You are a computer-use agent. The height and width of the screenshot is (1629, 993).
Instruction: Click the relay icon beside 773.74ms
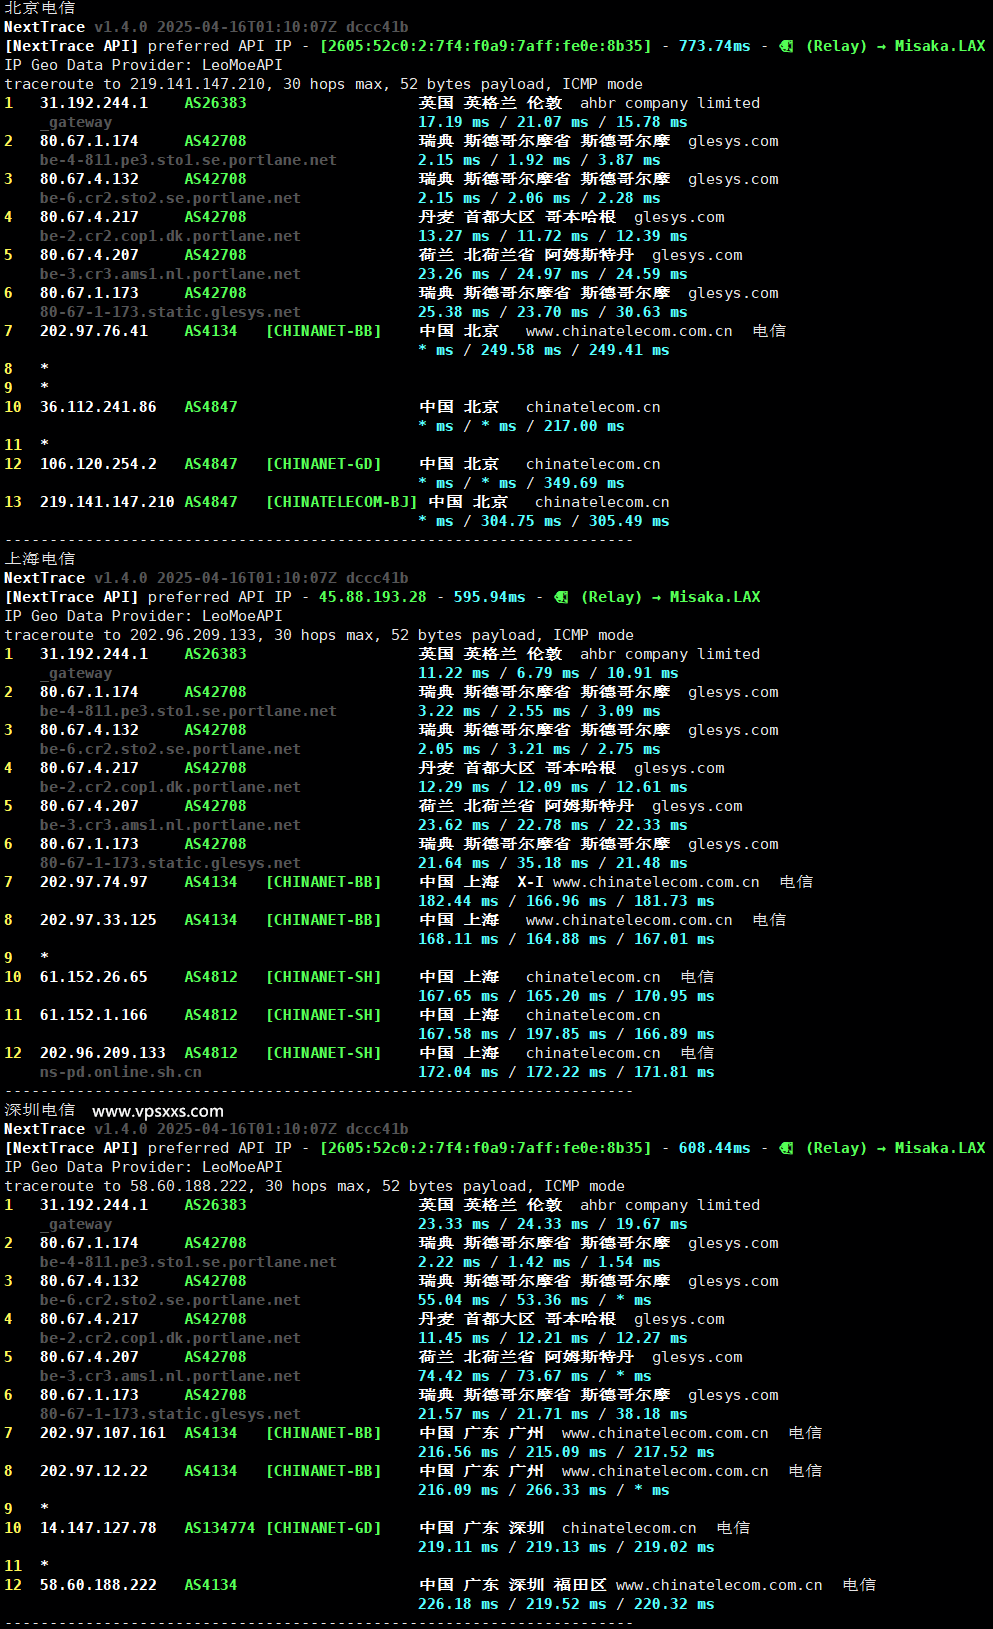pyautogui.click(x=786, y=46)
